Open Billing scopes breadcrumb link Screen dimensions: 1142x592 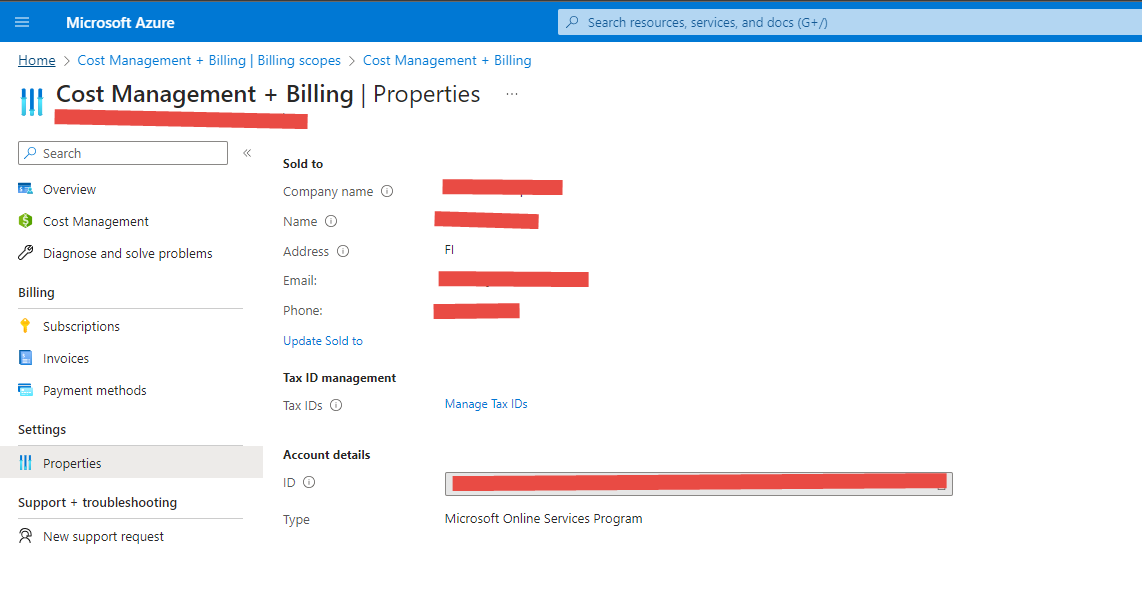pos(209,60)
